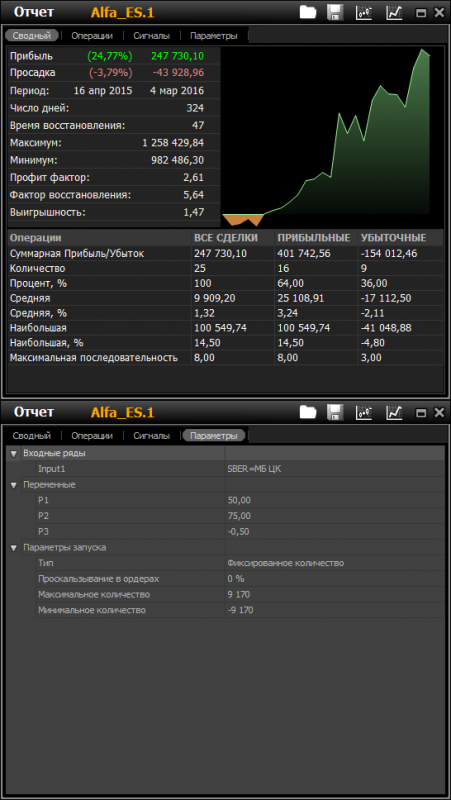This screenshot has height=800, width=451.
Task: Click the Профит фактор value 2,61
Action: click(193, 178)
